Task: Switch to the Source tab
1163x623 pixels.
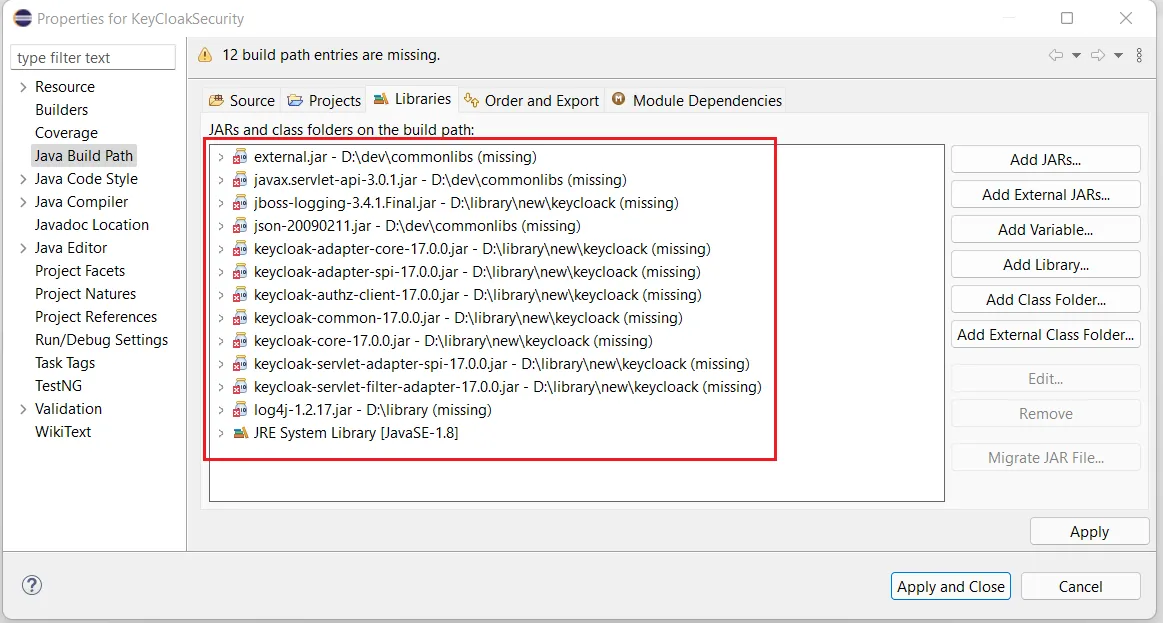Action: pyautogui.click(x=242, y=100)
